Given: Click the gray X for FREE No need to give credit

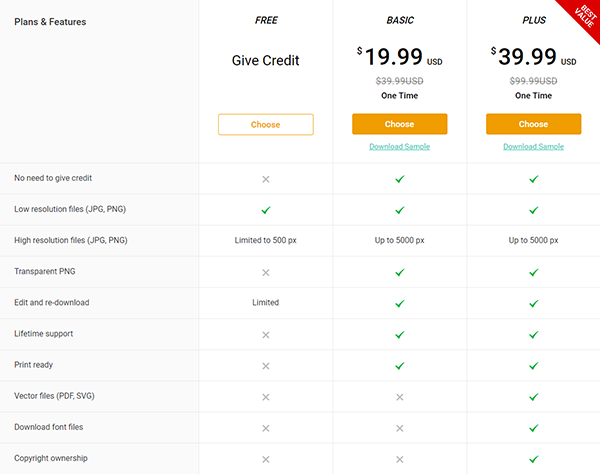Looking at the screenshot, I should [x=266, y=179].
